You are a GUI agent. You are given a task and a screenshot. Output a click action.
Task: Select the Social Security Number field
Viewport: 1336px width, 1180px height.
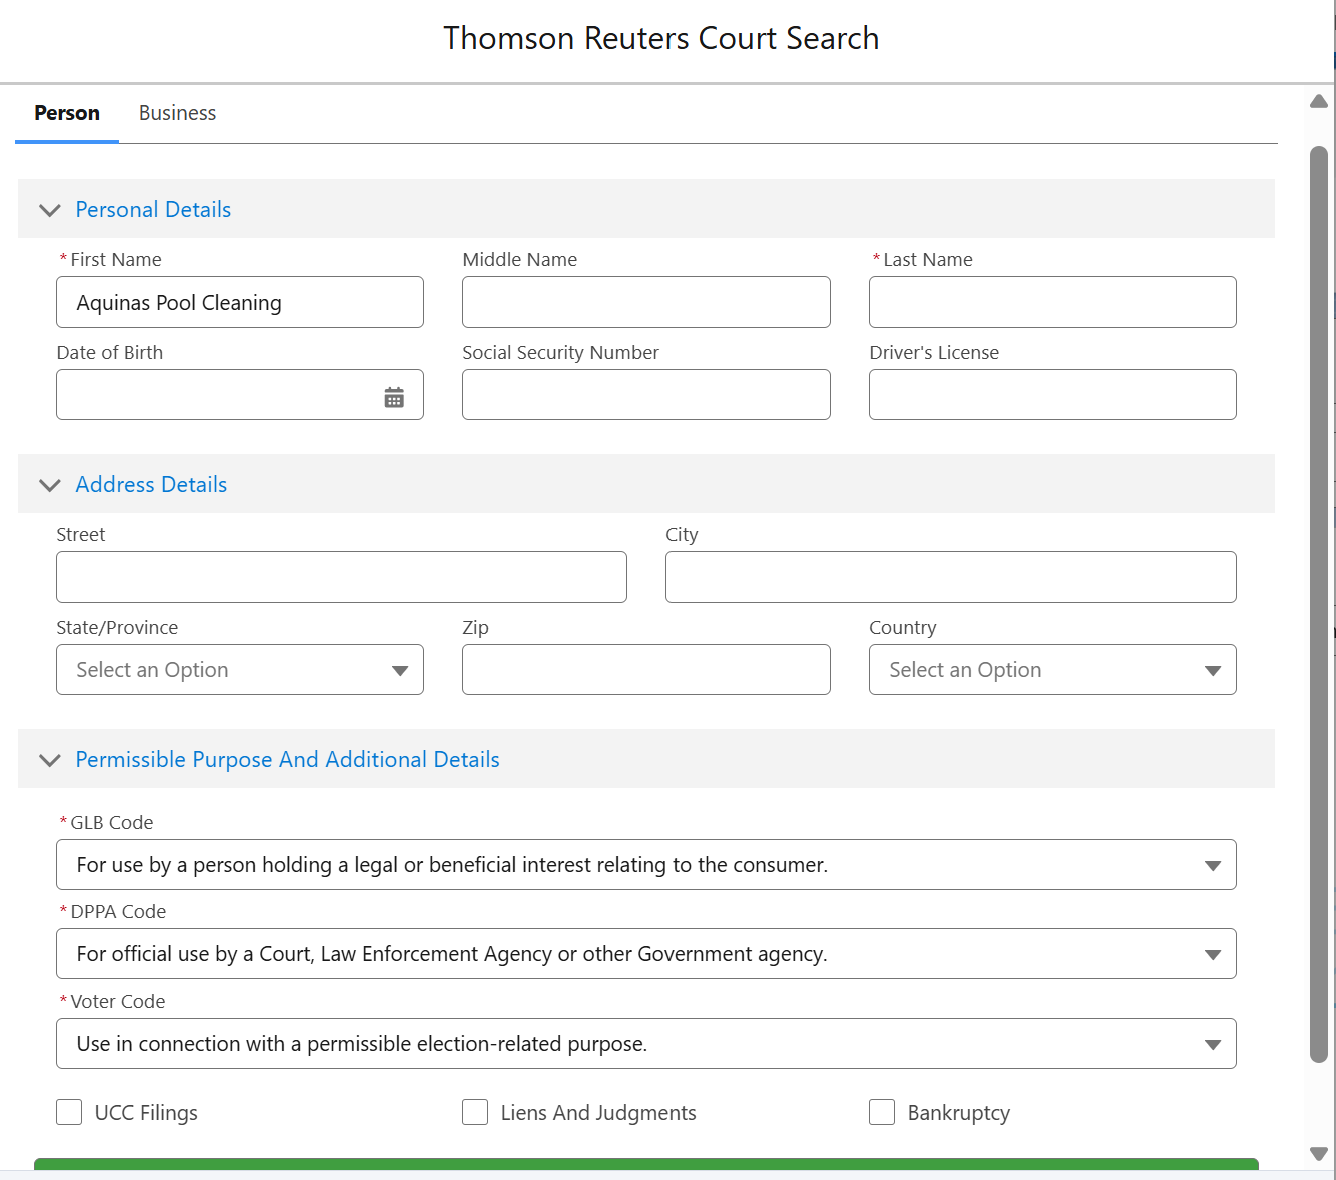point(646,395)
